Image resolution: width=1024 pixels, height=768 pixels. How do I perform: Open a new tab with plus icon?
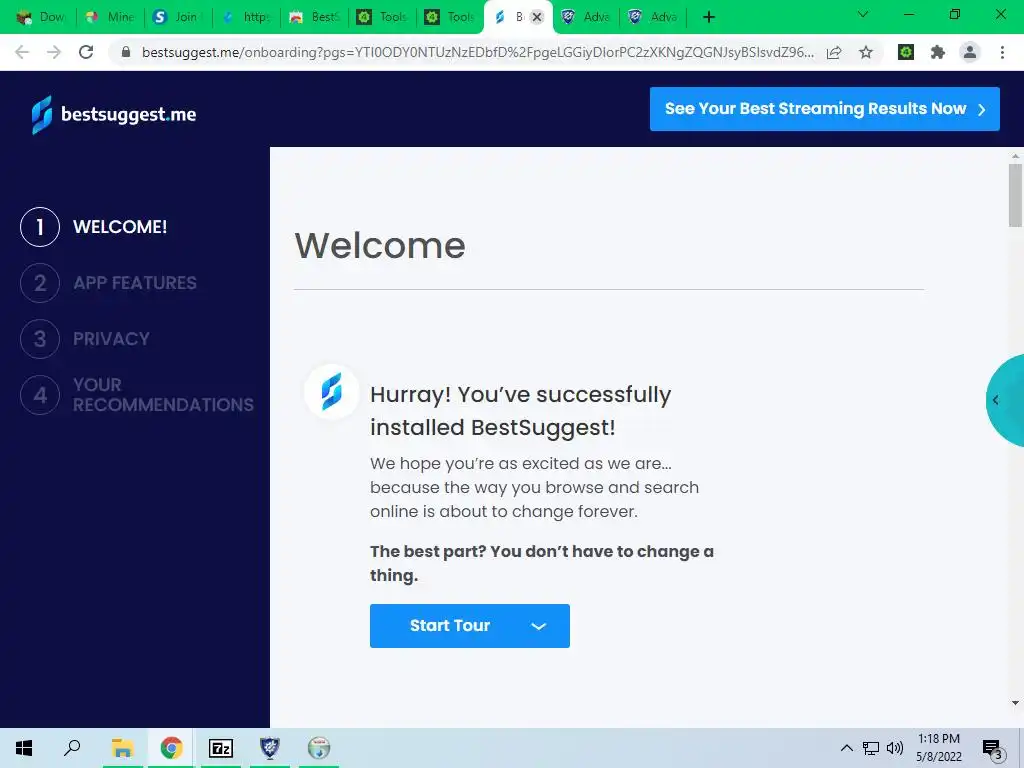click(709, 17)
